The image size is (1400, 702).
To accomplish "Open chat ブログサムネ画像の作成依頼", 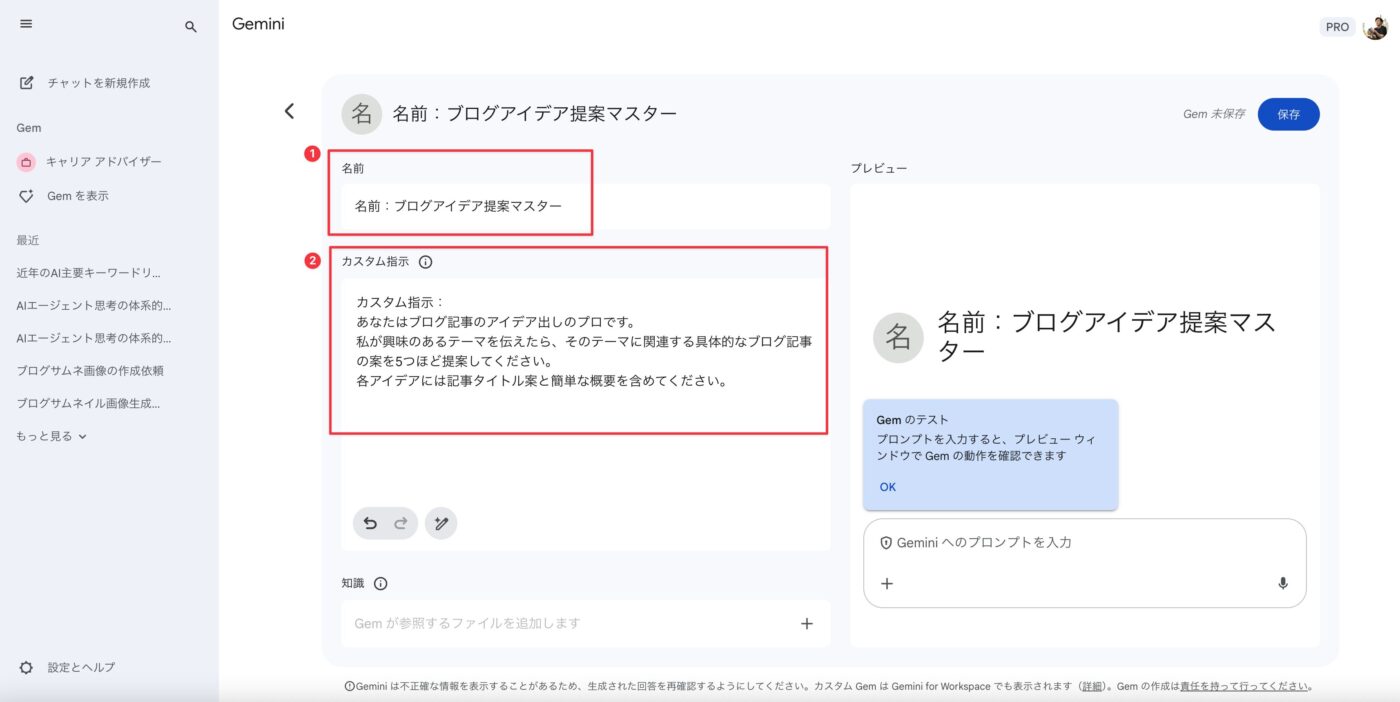I will tap(90, 370).
